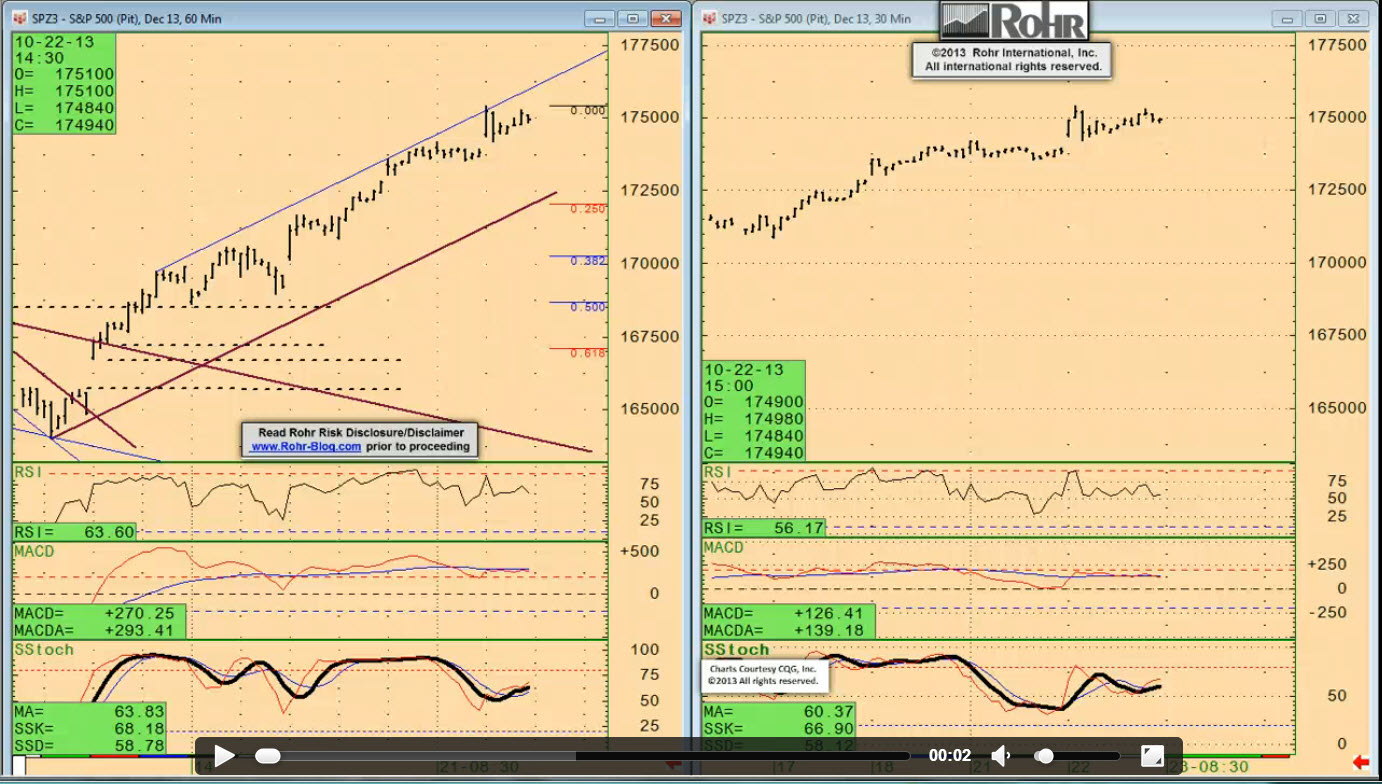Maximize the 60 Min chart window
This screenshot has width=1382, height=784.
coord(632,19)
